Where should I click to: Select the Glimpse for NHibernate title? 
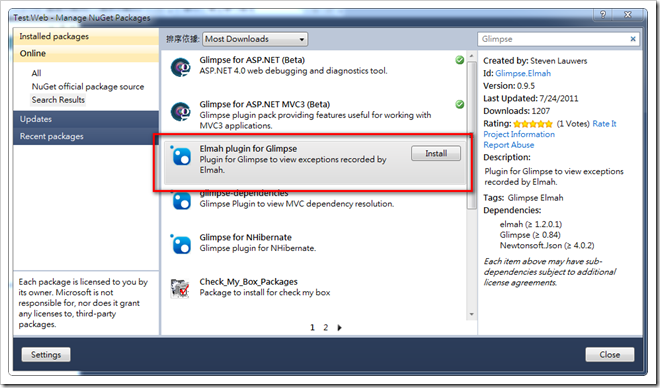(245, 237)
